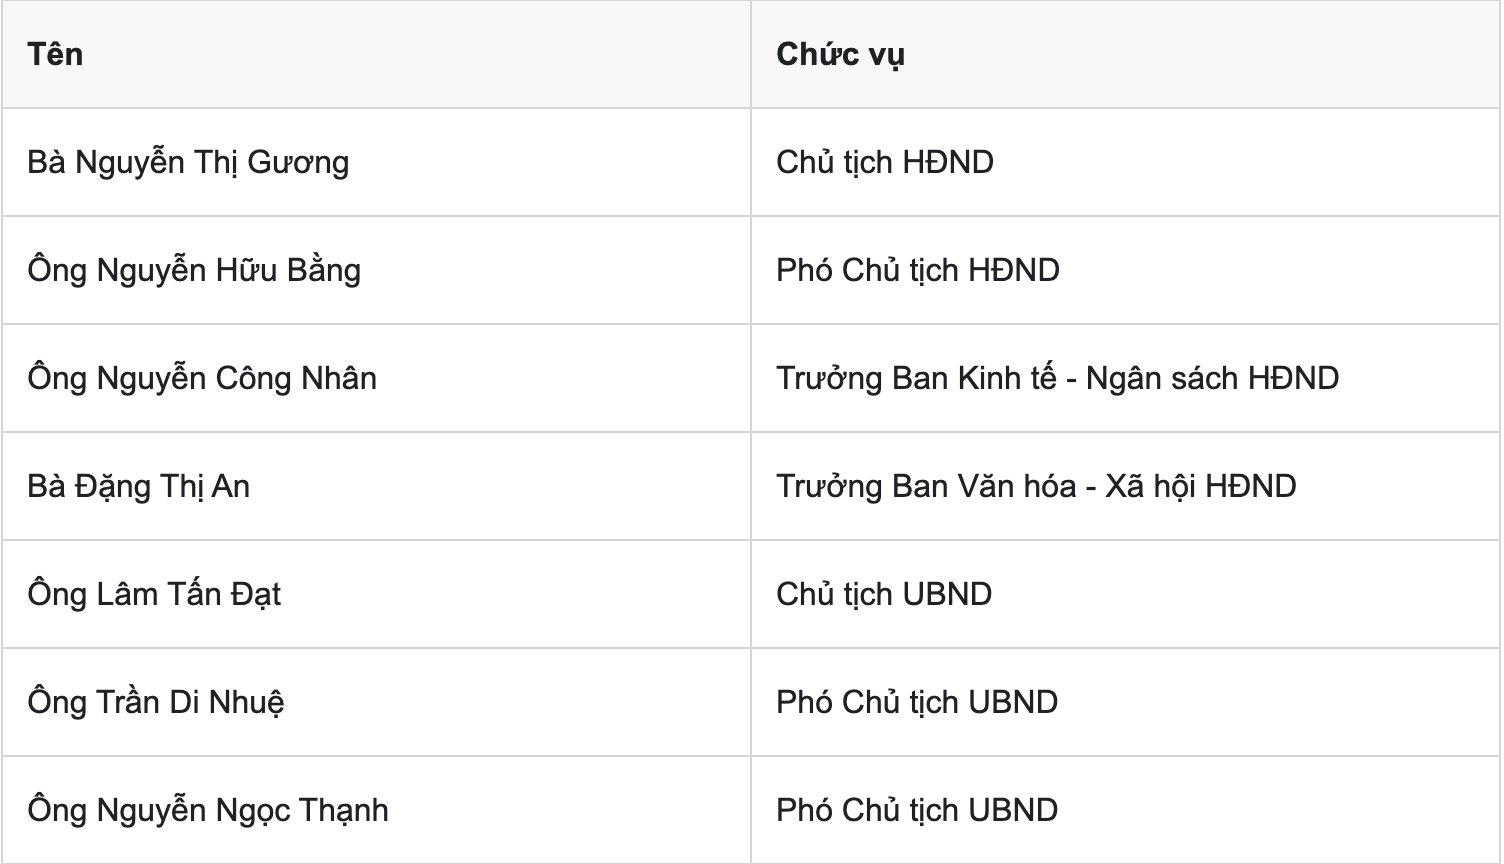Click the name "Ông Lâm Tấn Đạt"
1504x864 pixels.
click(154, 595)
